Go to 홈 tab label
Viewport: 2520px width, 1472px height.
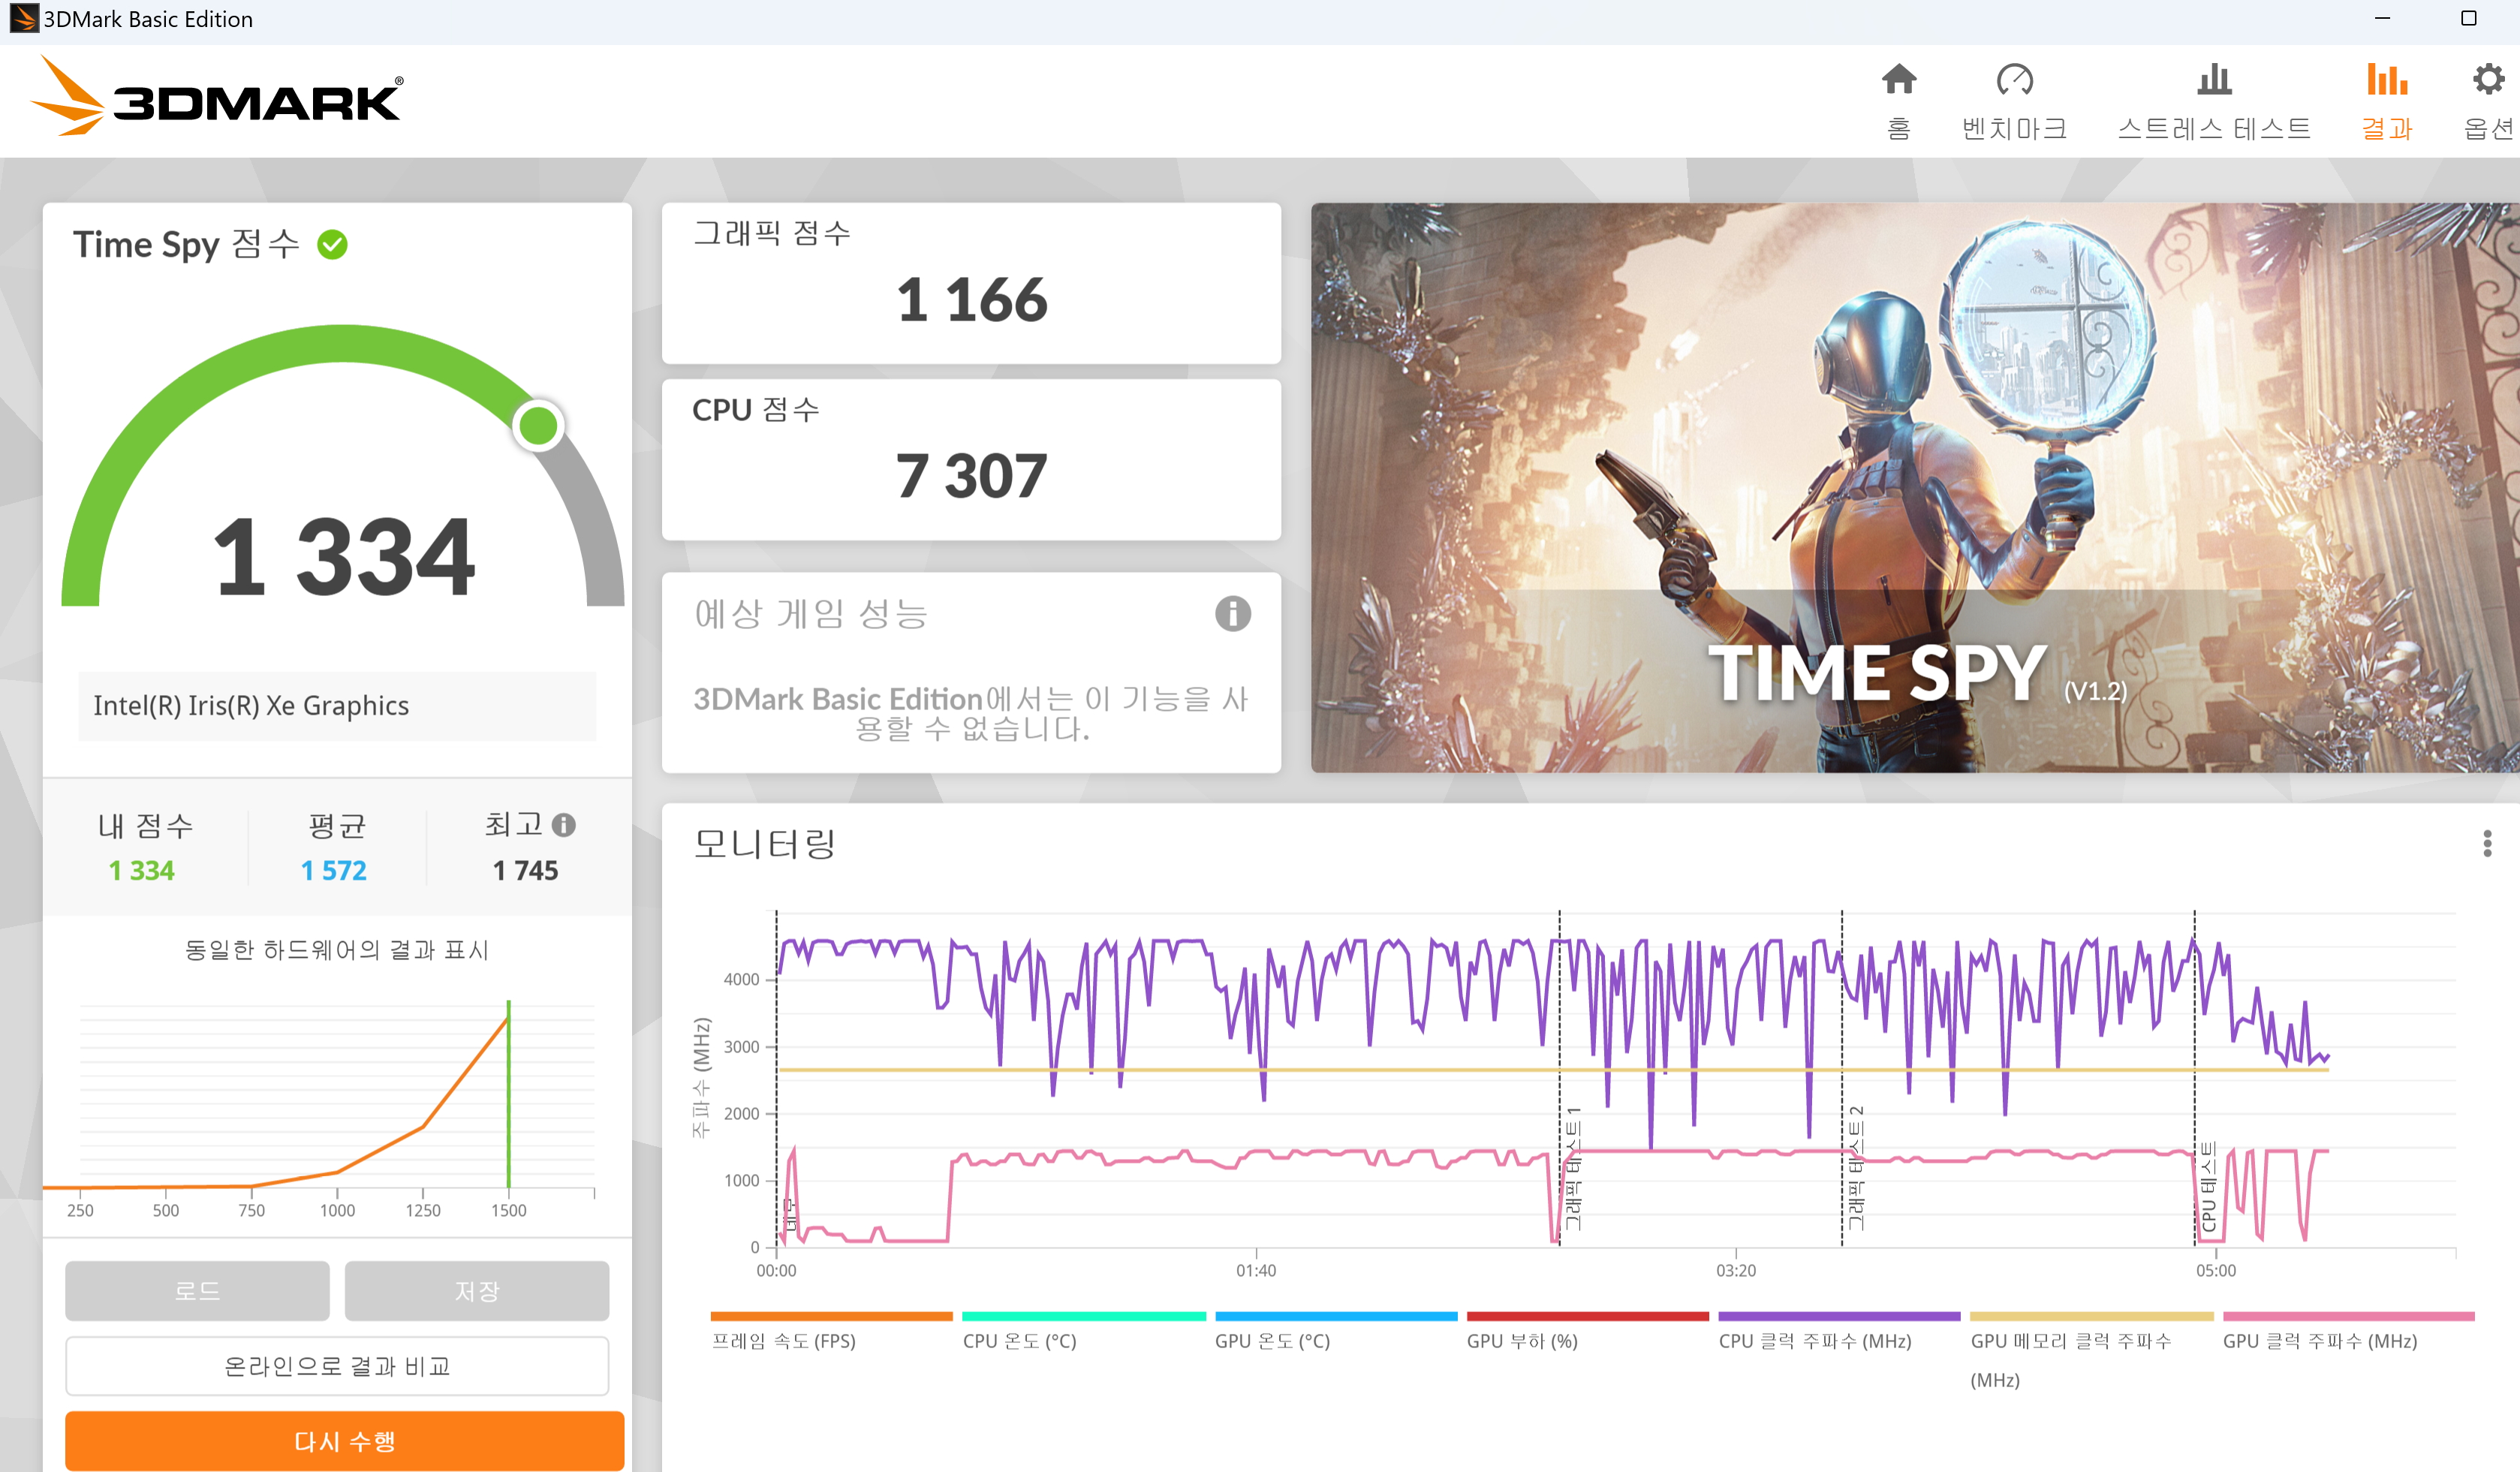[1898, 128]
